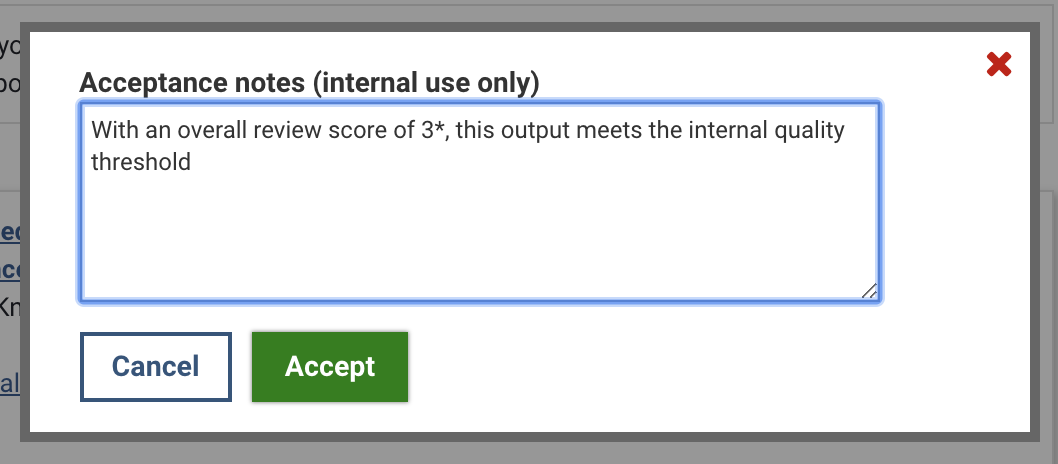Close the dialog with the red X

pyautogui.click(x=998, y=65)
